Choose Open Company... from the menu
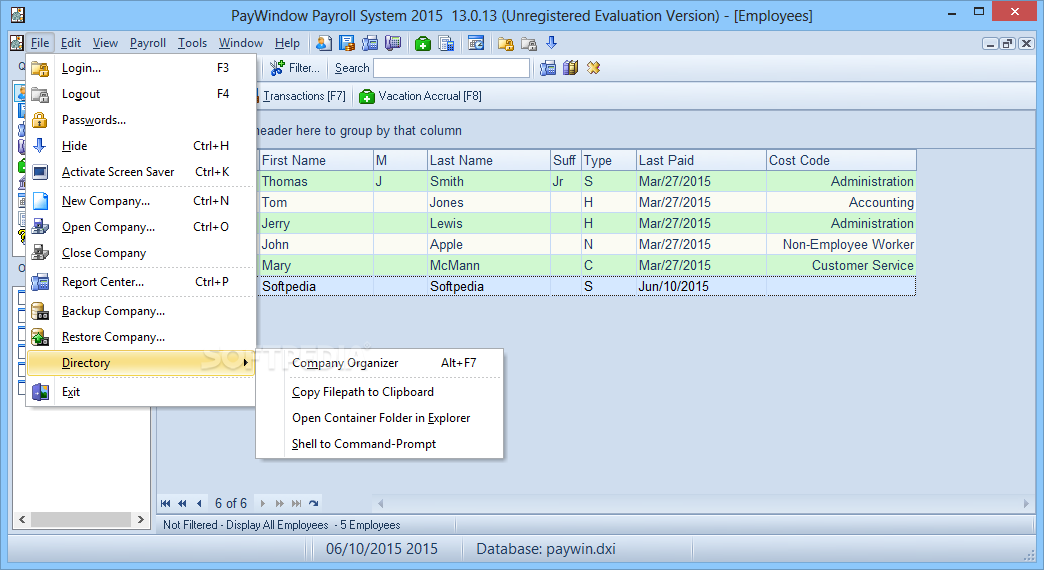The height and width of the screenshot is (570, 1044). tap(141, 227)
